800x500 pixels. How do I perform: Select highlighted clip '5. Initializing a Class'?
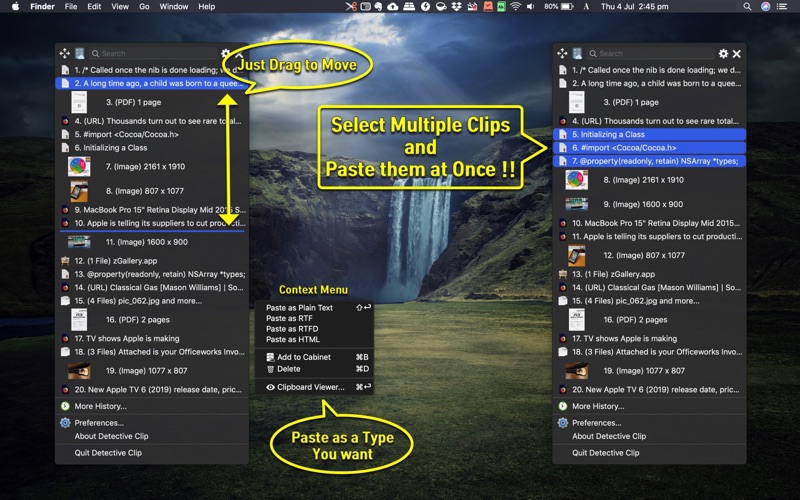649,135
